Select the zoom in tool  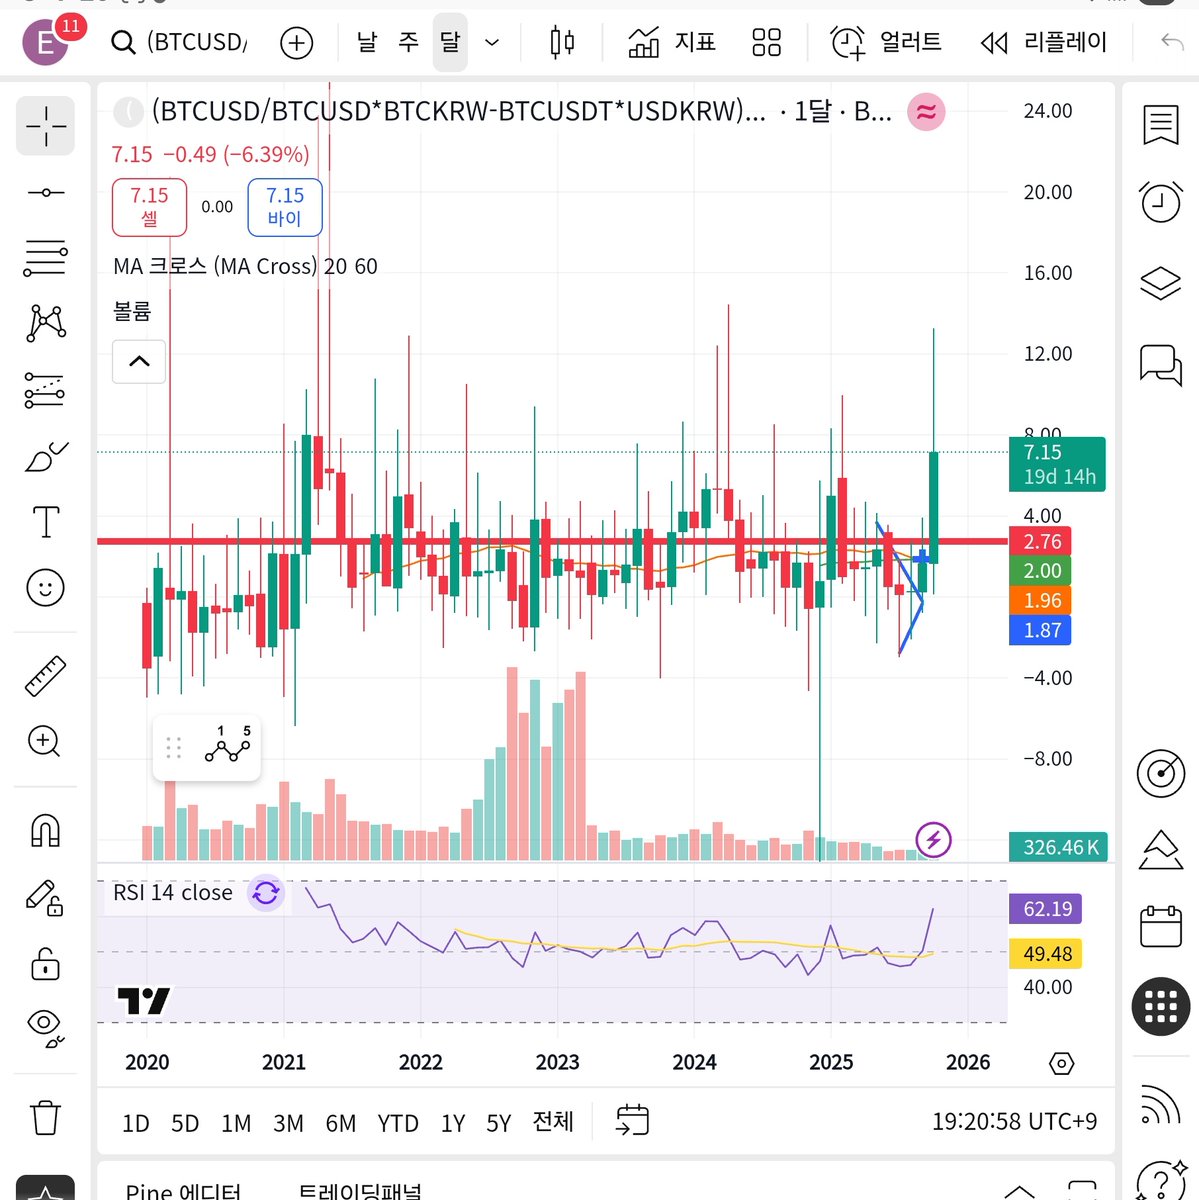point(46,741)
